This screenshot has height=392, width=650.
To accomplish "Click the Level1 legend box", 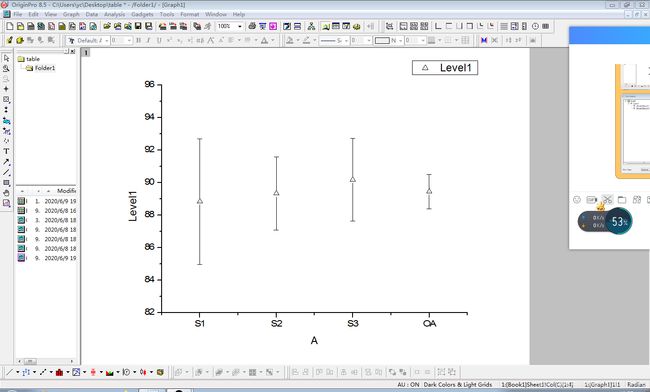I will 445,68.
